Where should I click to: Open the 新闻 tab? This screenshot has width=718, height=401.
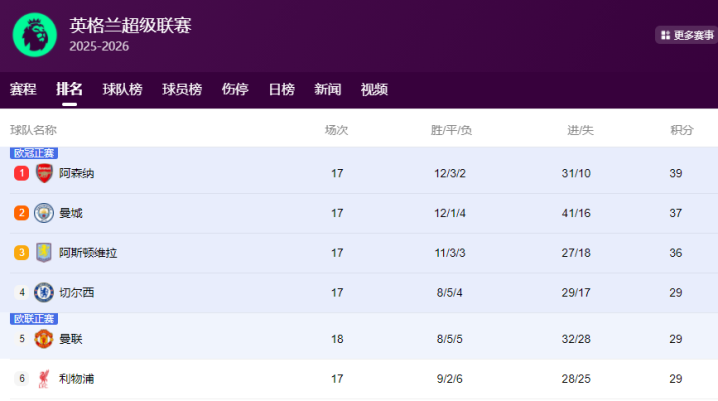[327, 89]
